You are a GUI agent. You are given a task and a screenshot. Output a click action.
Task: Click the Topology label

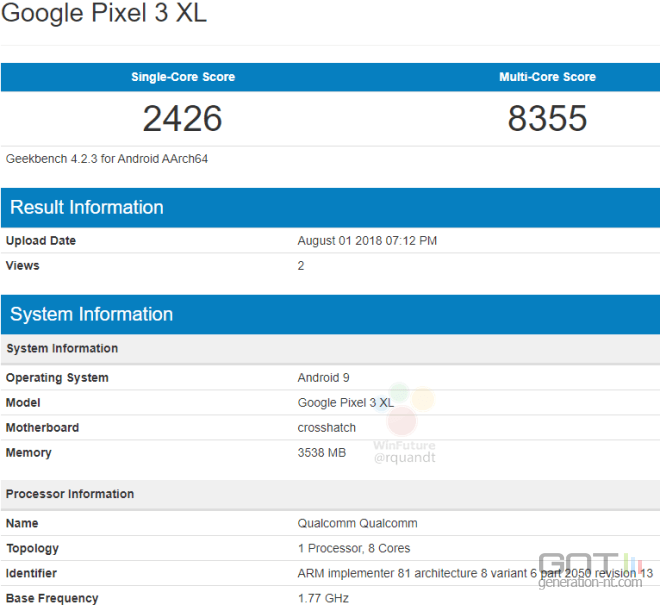tap(32, 548)
